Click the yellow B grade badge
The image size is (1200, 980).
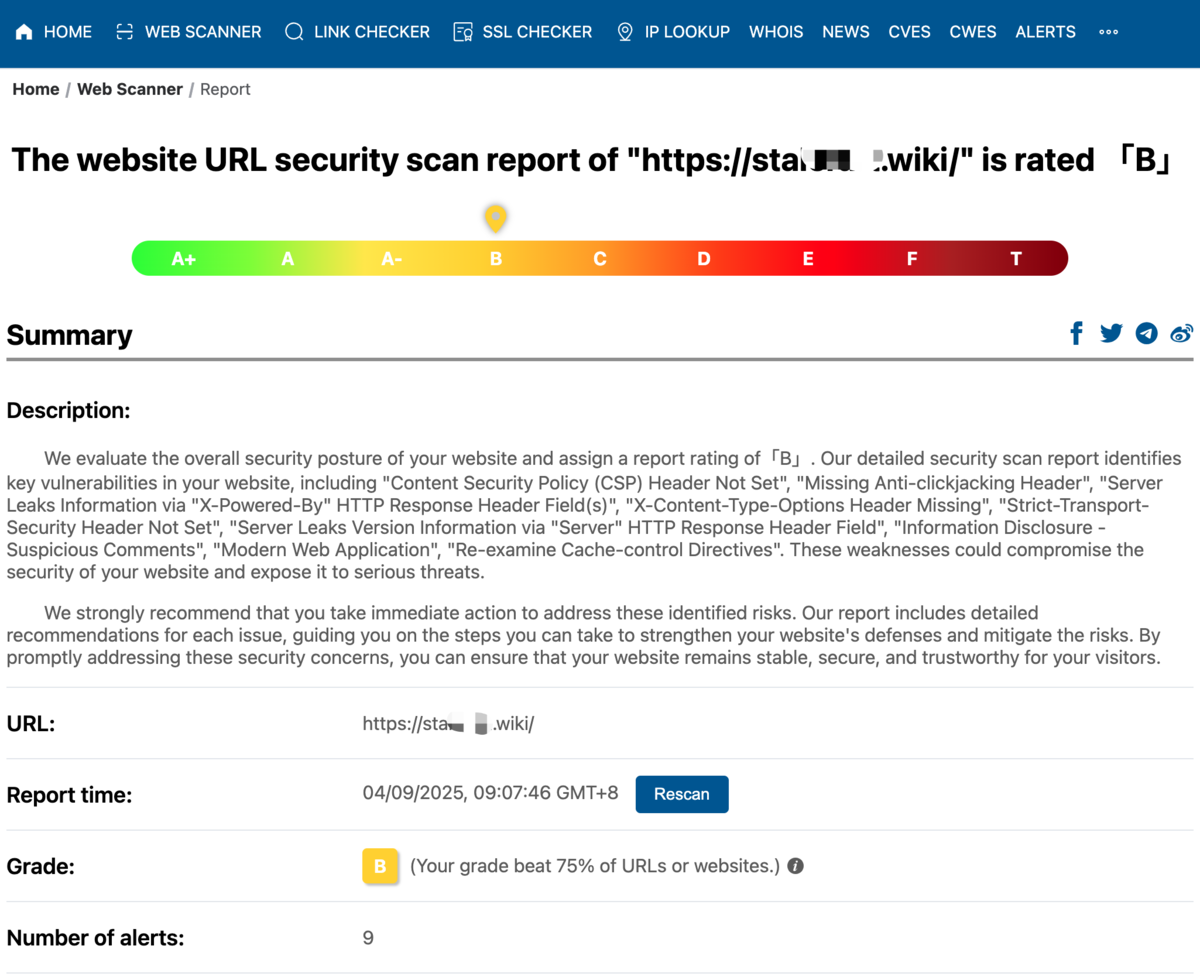380,866
